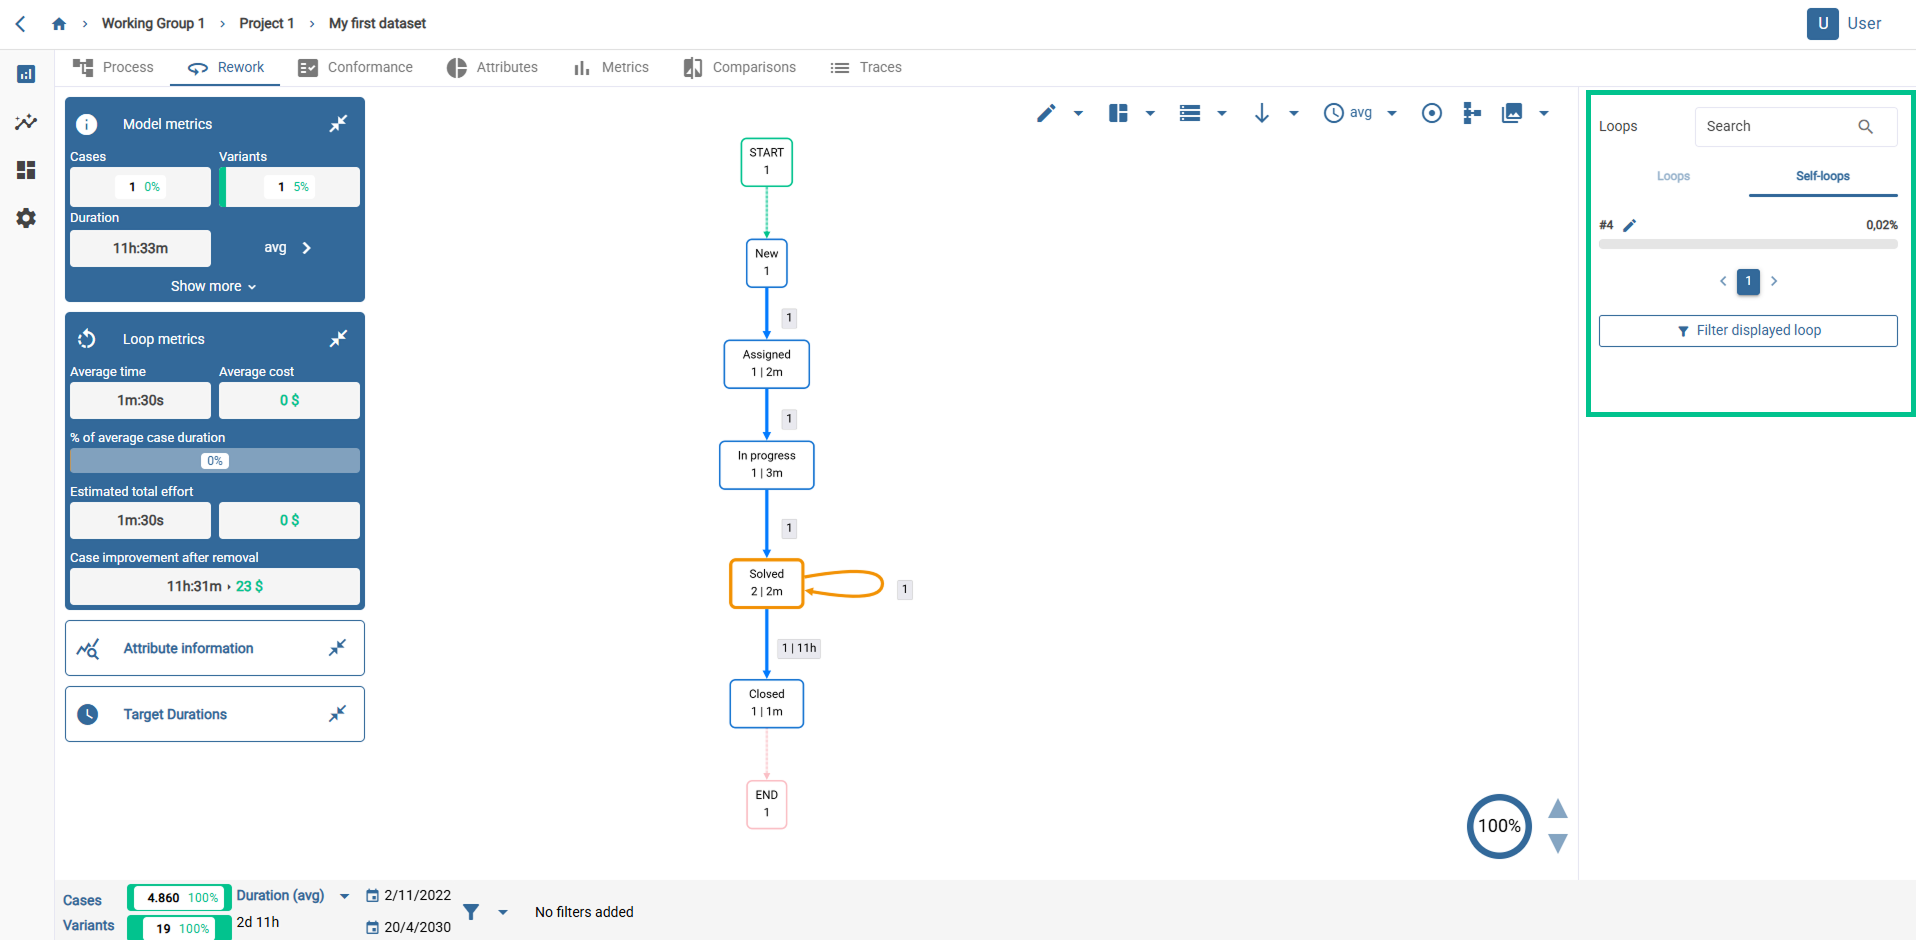1916x940 pixels.
Task: Toggle the Target Durations panel pin icon
Action: [337, 713]
